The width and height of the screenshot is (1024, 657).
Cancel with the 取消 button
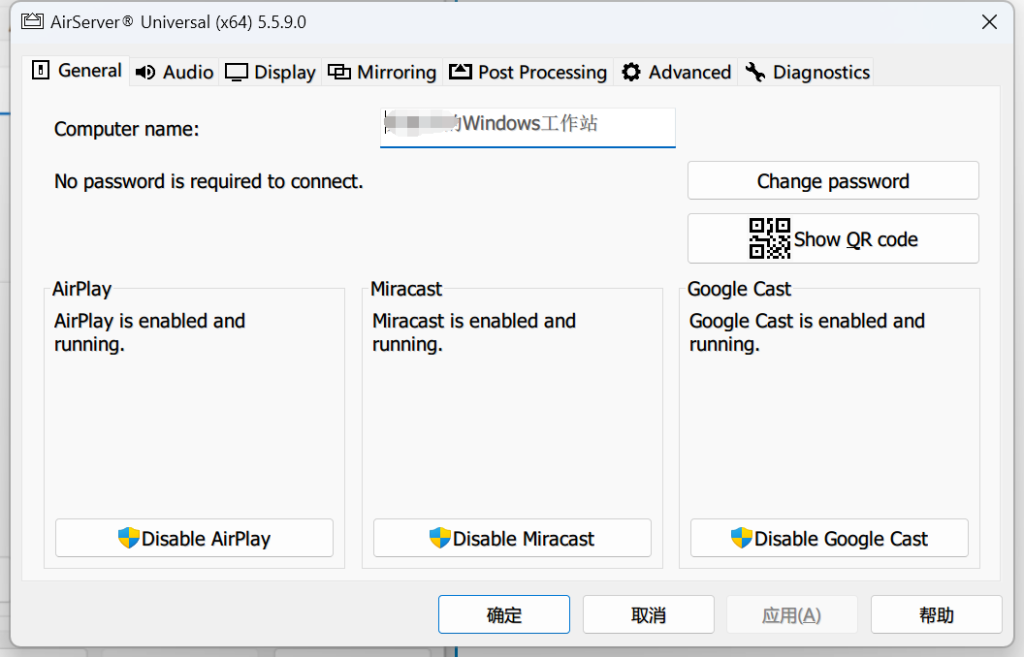pyautogui.click(x=648, y=615)
